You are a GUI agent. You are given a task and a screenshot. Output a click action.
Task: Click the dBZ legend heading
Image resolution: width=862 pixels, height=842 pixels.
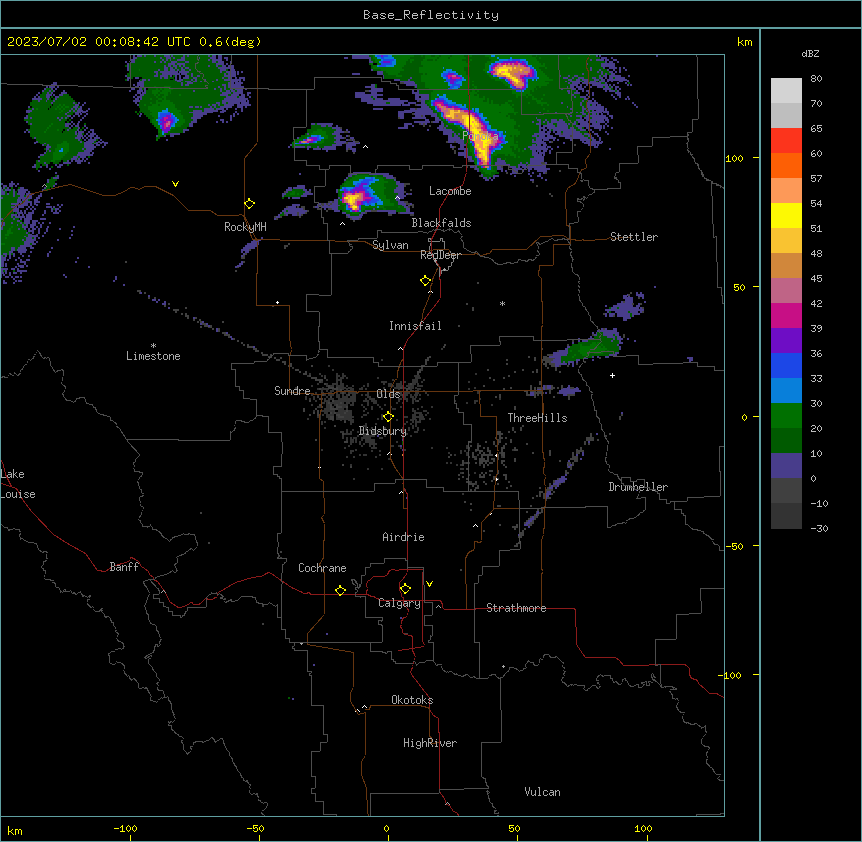[810, 53]
